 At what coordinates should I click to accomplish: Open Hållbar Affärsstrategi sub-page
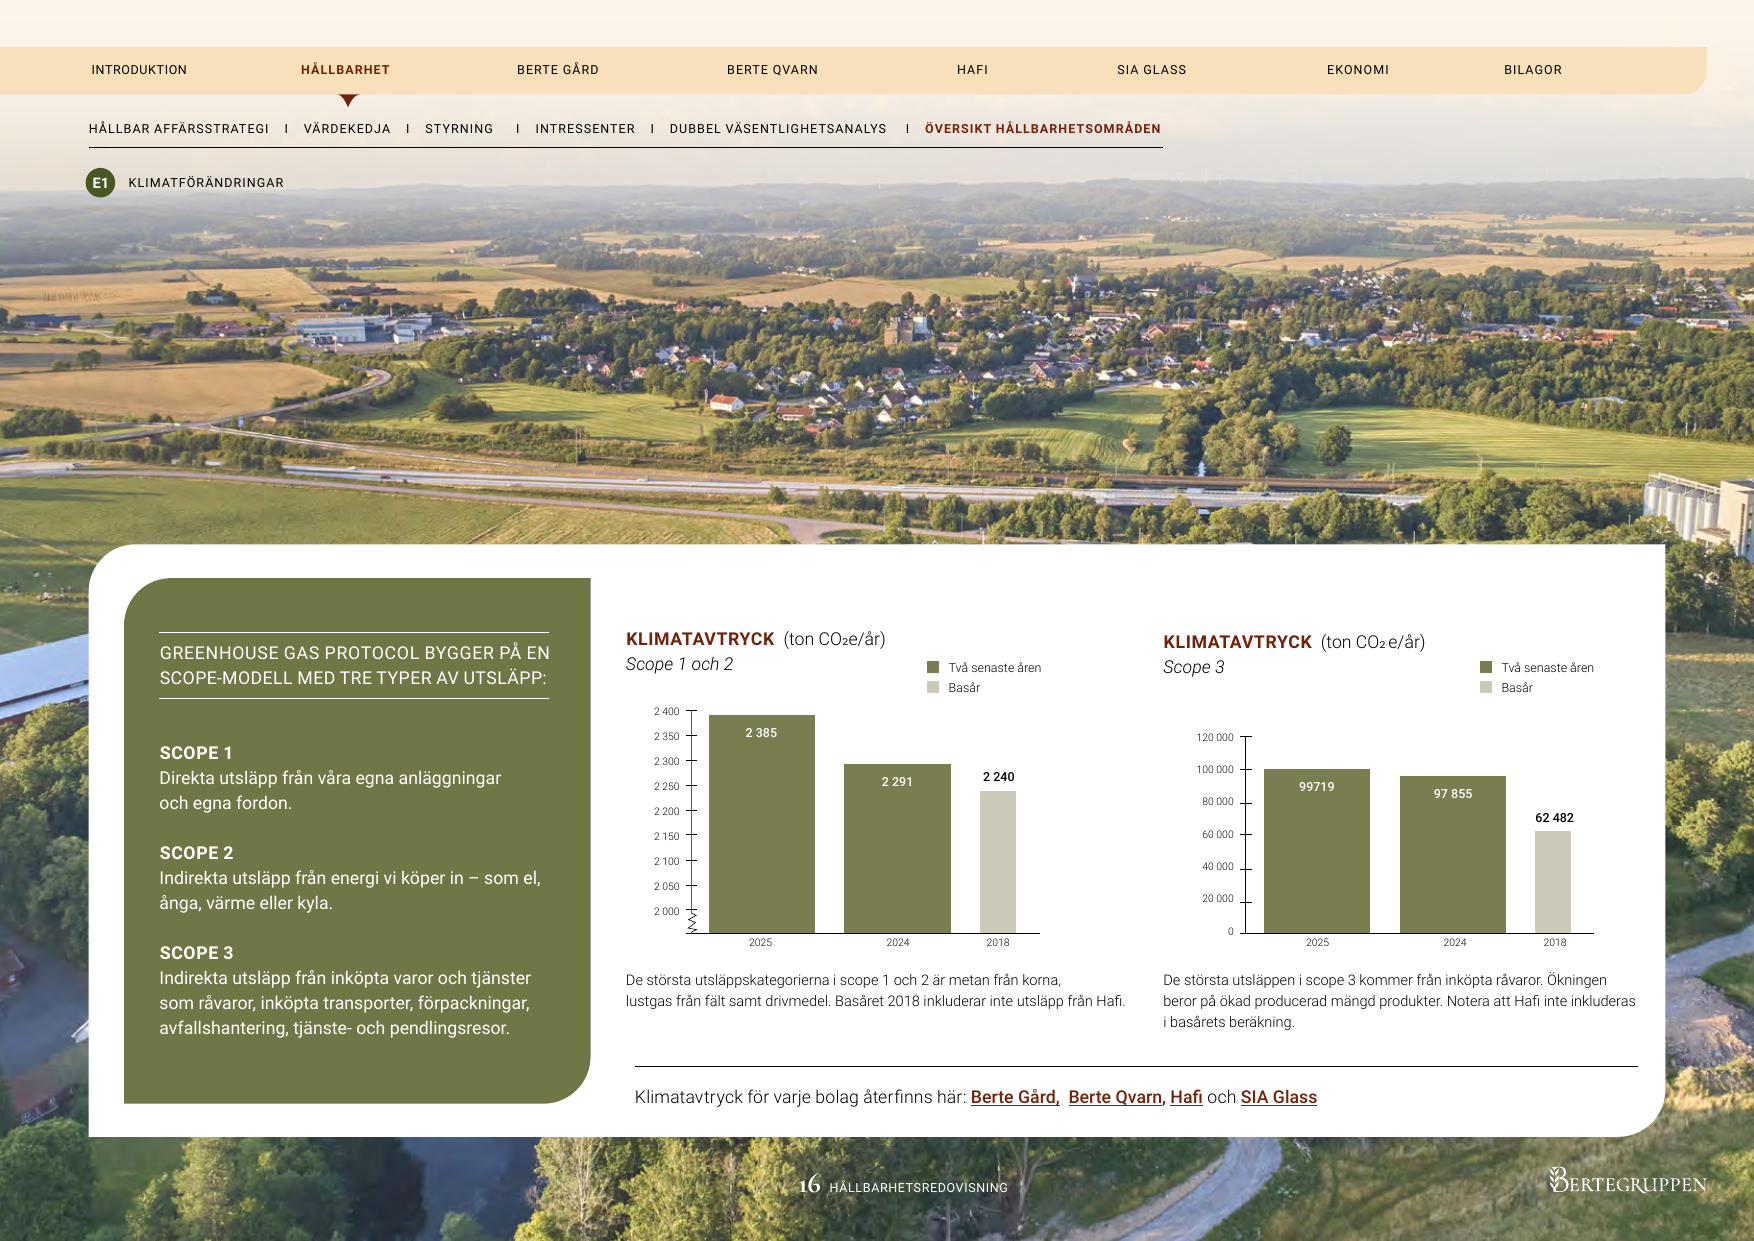(179, 129)
